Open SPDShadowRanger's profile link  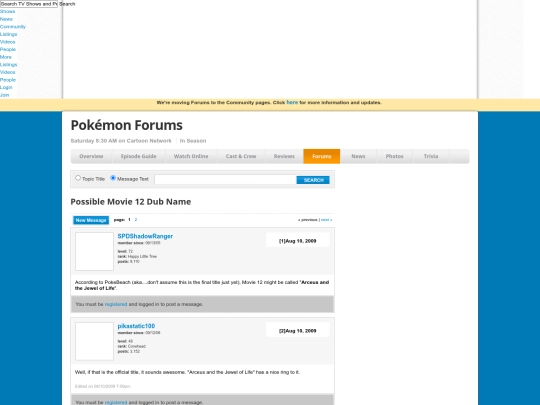pos(145,236)
